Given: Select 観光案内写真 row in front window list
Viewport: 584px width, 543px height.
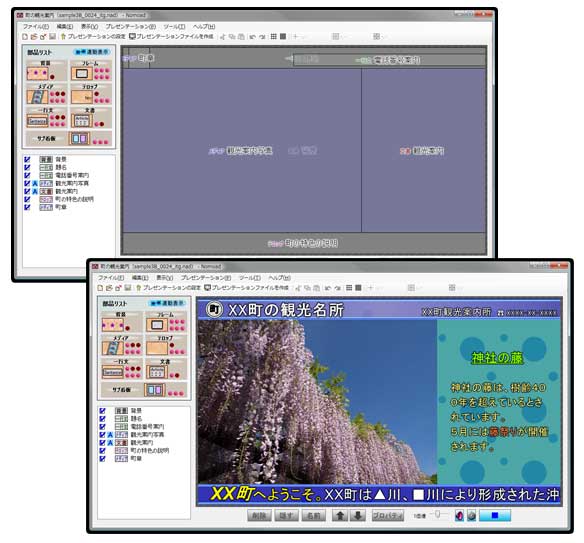Looking at the screenshot, I should [x=143, y=435].
